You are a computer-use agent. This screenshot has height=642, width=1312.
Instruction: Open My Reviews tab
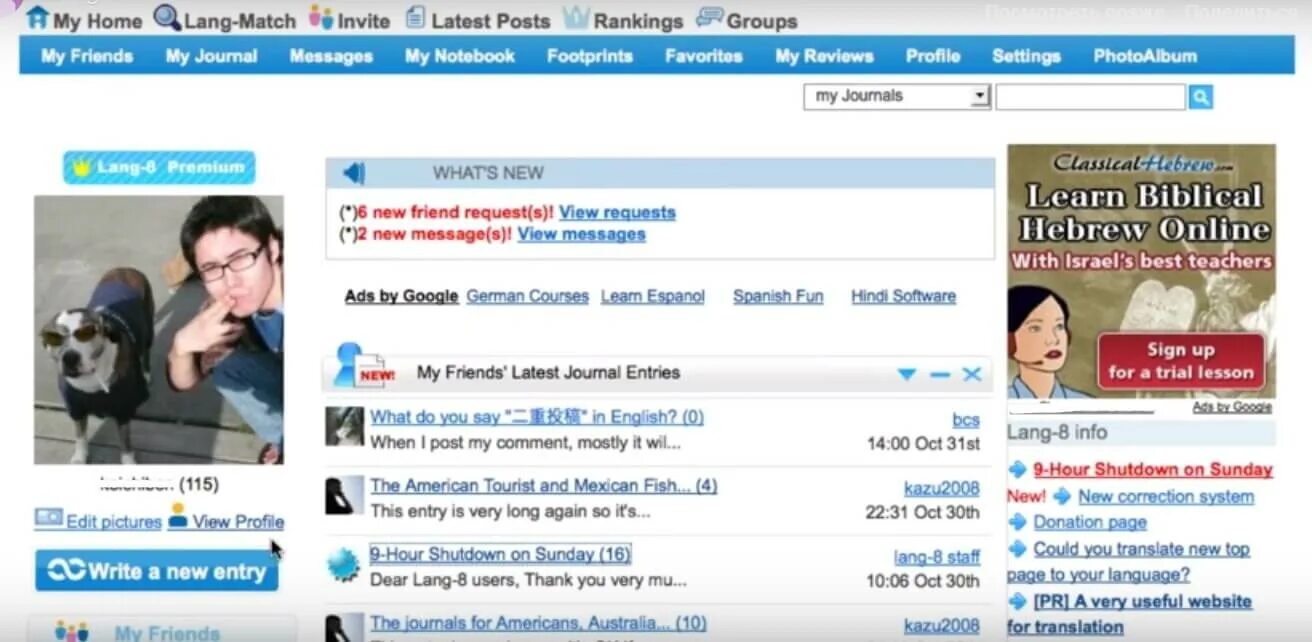pyautogui.click(x=824, y=56)
